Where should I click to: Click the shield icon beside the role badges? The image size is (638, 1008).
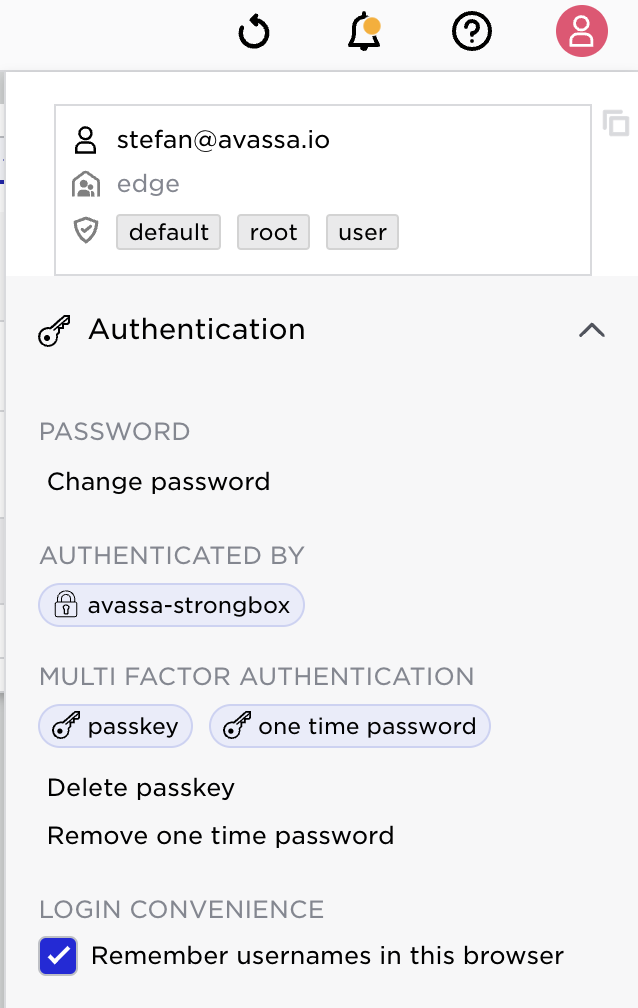click(86, 230)
